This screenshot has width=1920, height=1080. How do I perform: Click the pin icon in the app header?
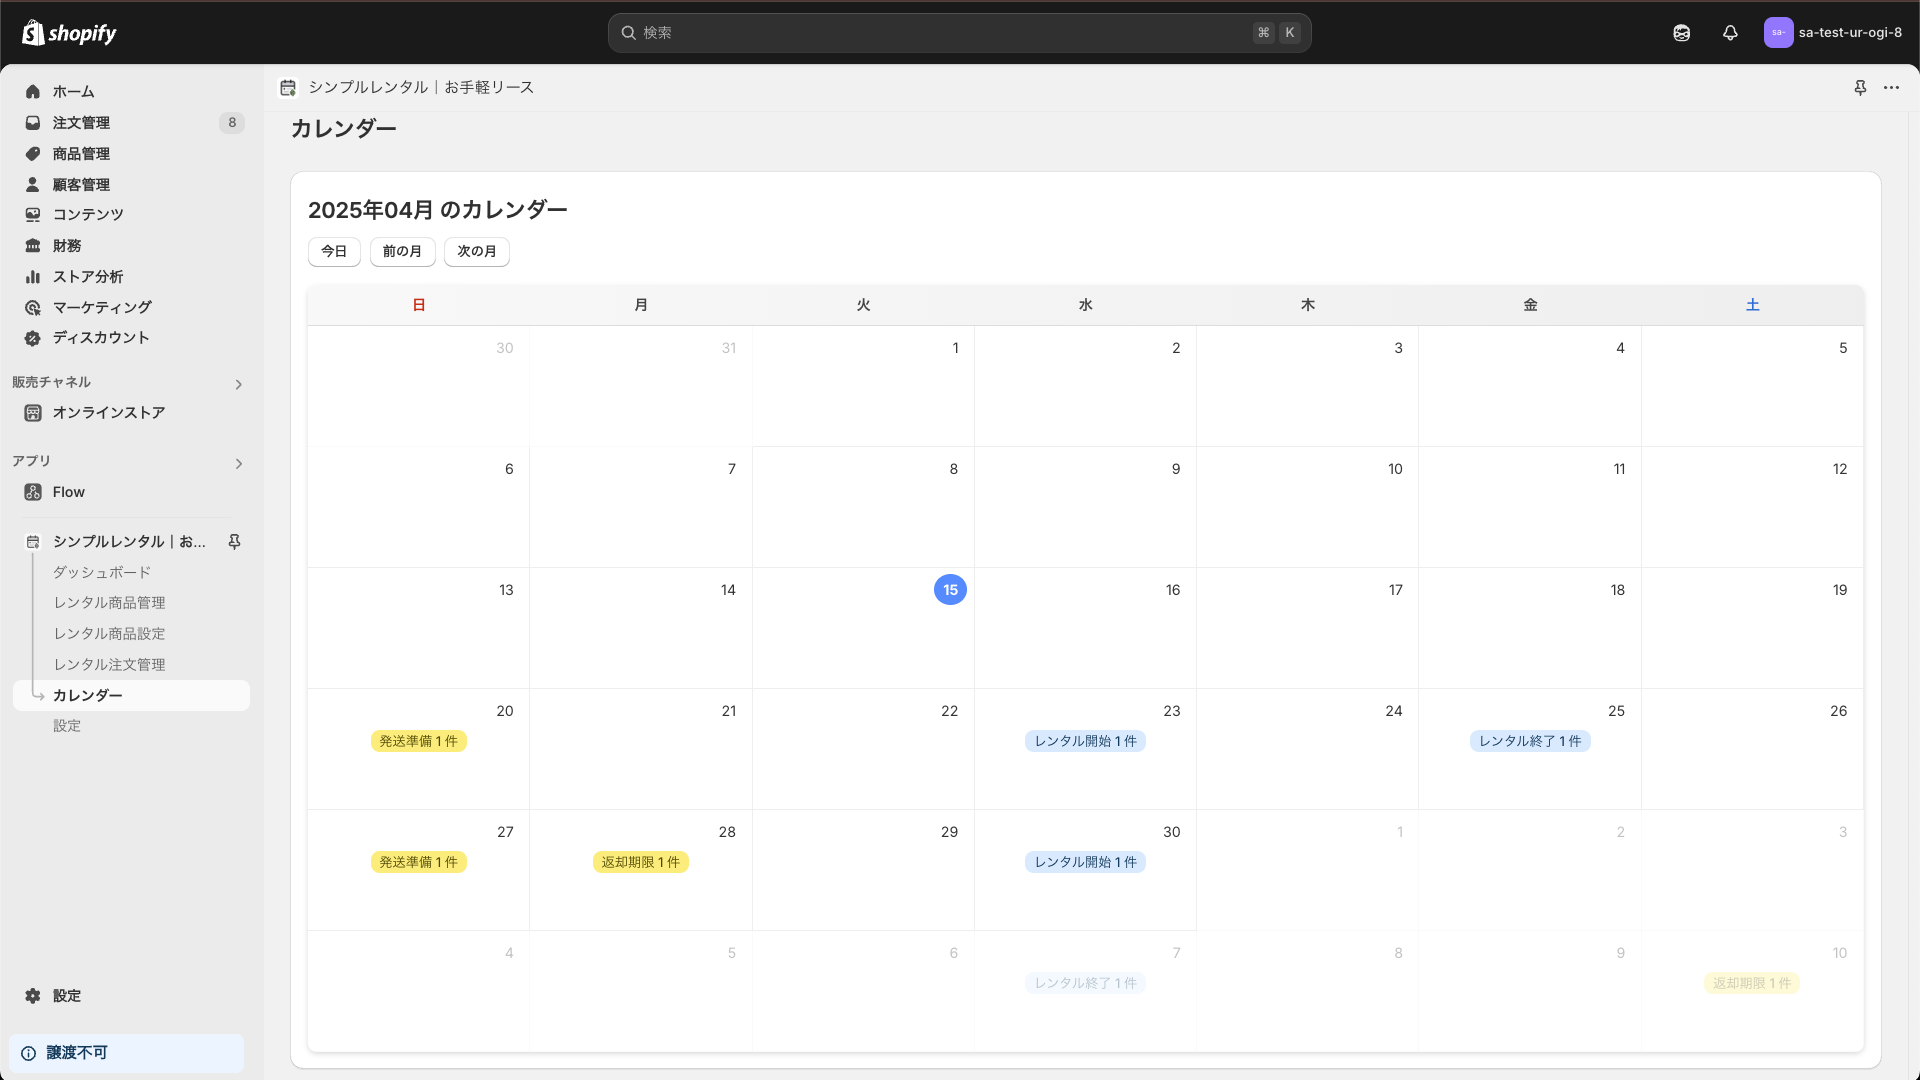click(1860, 88)
